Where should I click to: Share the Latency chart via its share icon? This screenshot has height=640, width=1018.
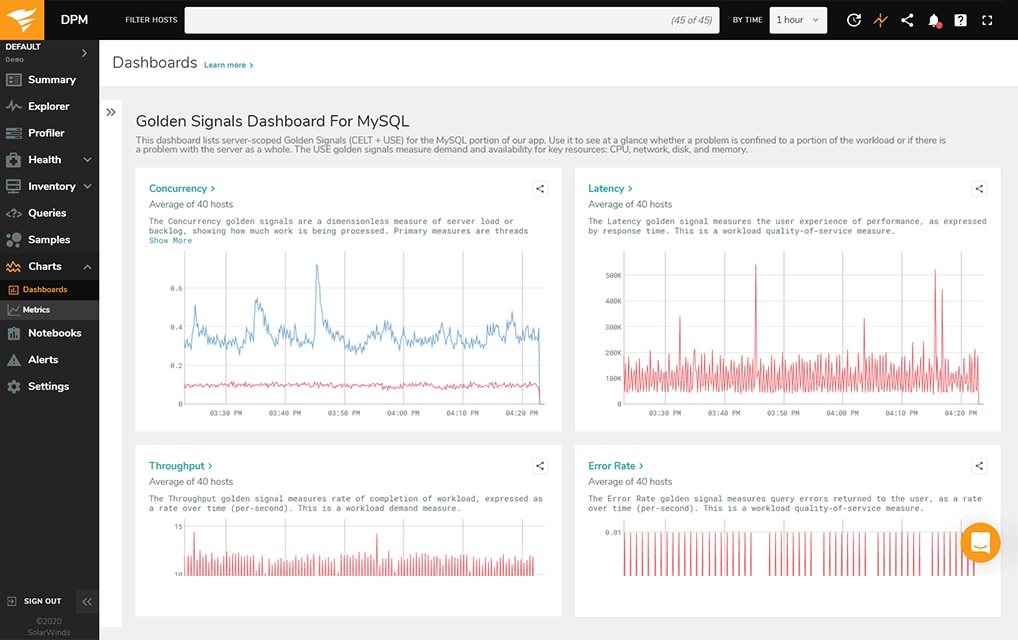[x=978, y=188]
